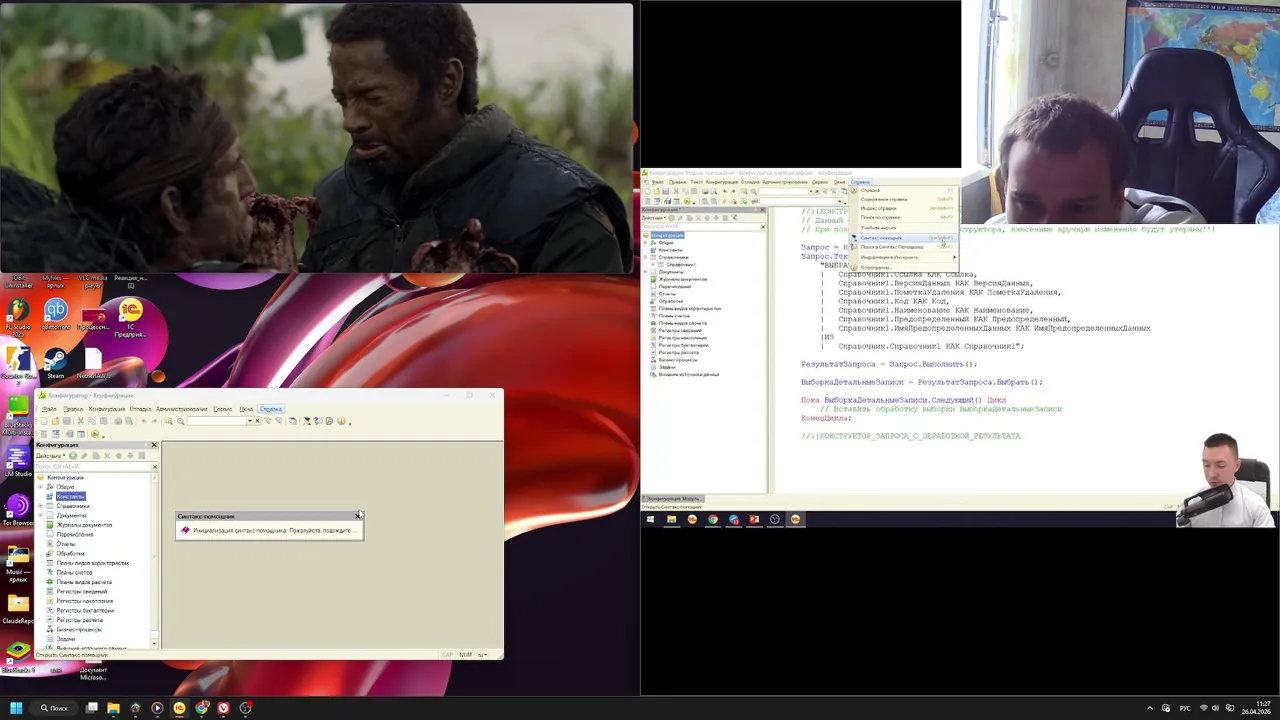The width and height of the screenshot is (1280, 720).
Task: Expand Справочники node in front configuration tree
Action: tap(40, 506)
